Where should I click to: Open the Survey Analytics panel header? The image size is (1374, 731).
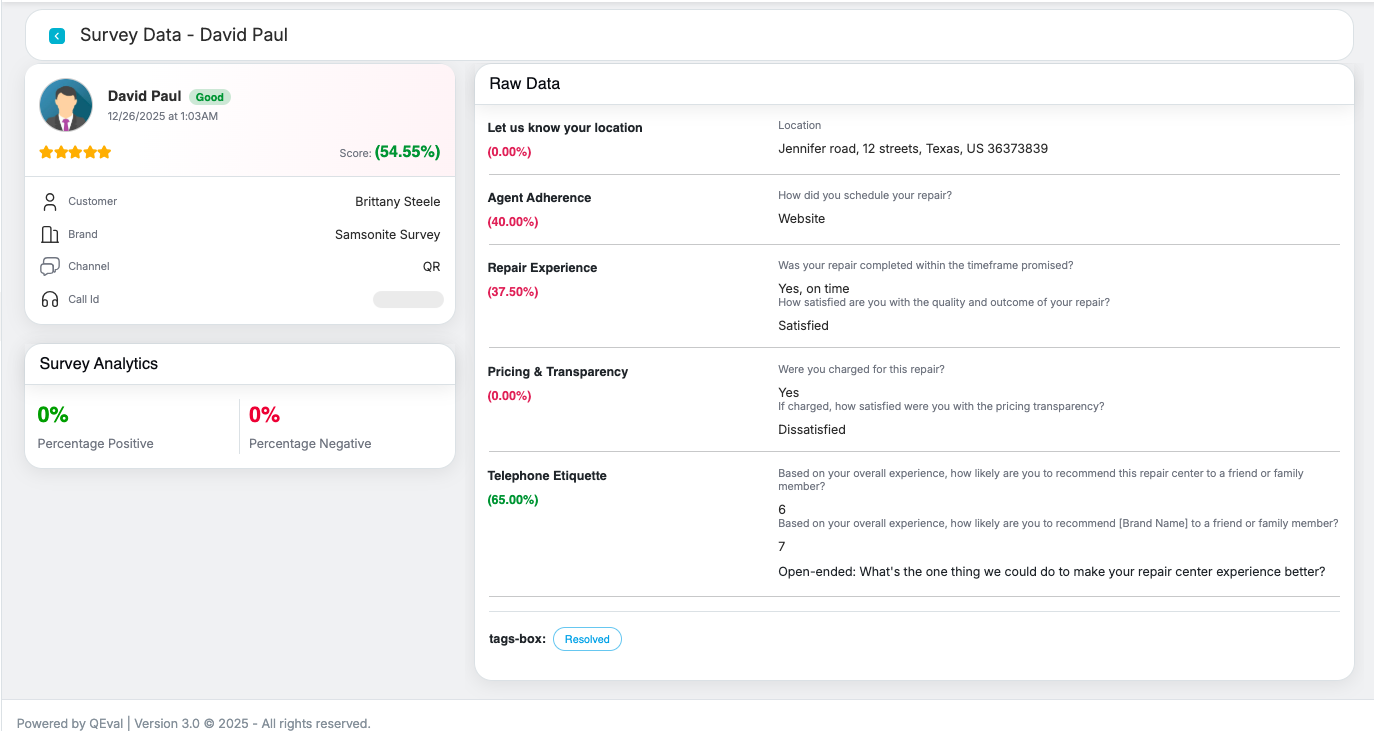pyautogui.click(x=99, y=364)
